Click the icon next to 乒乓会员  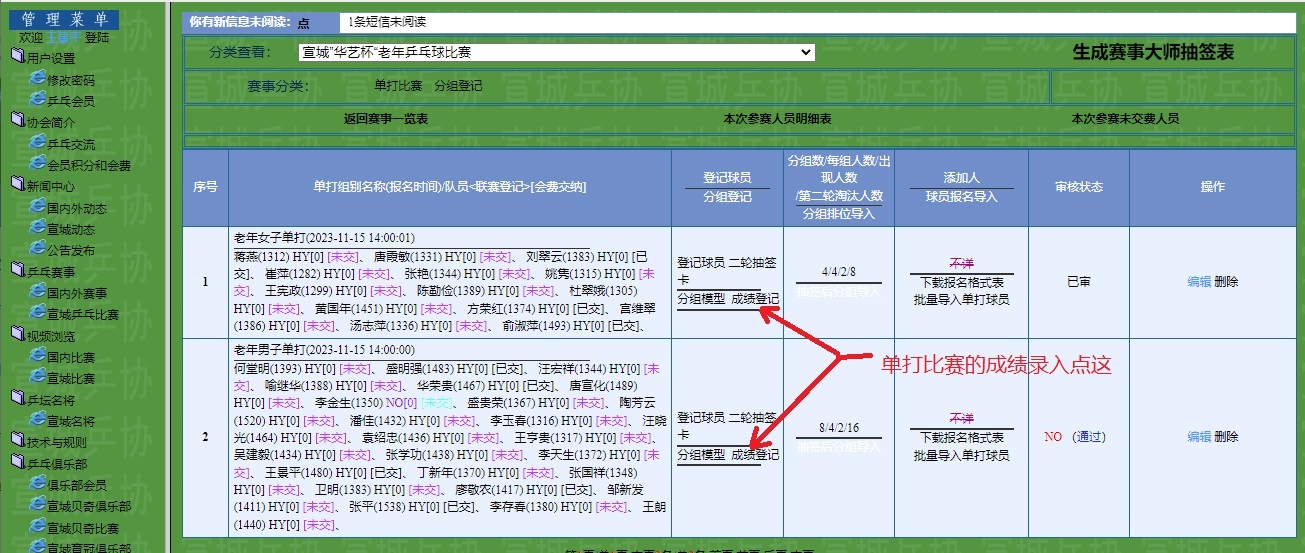tap(37, 100)
